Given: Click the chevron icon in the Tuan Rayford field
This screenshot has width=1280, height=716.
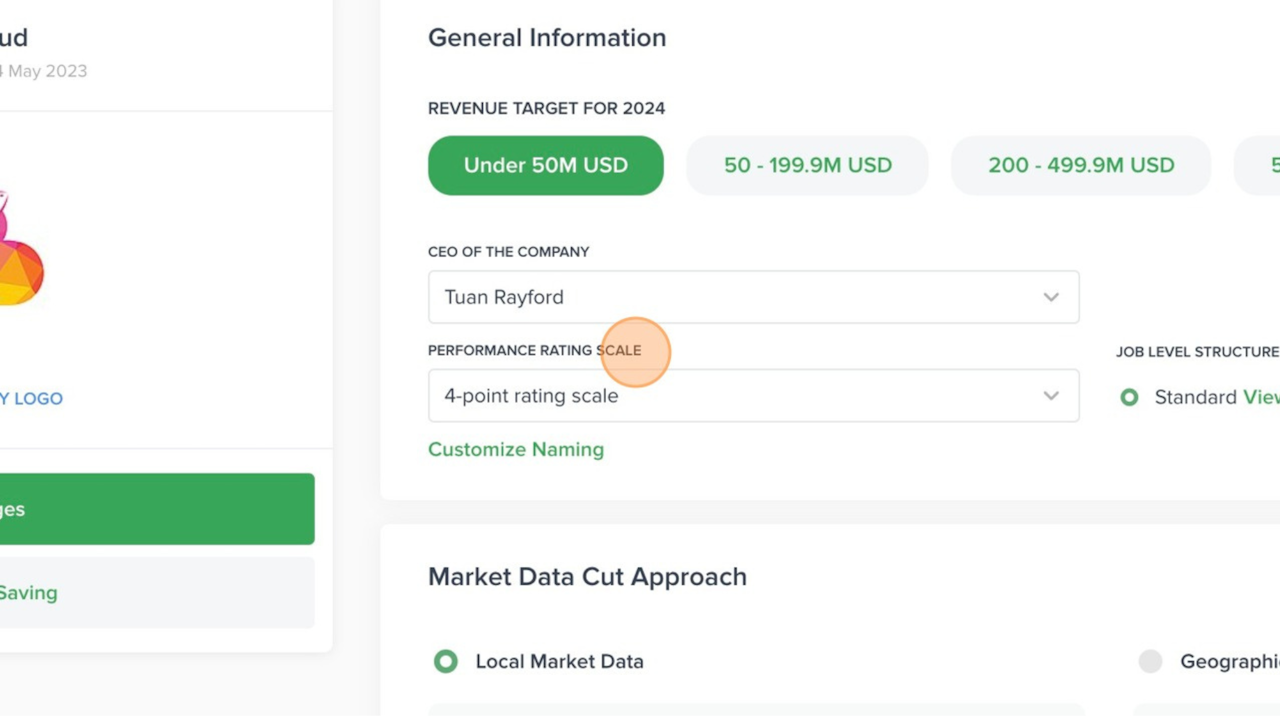Looking at the screenshot, I should 1050,297.
